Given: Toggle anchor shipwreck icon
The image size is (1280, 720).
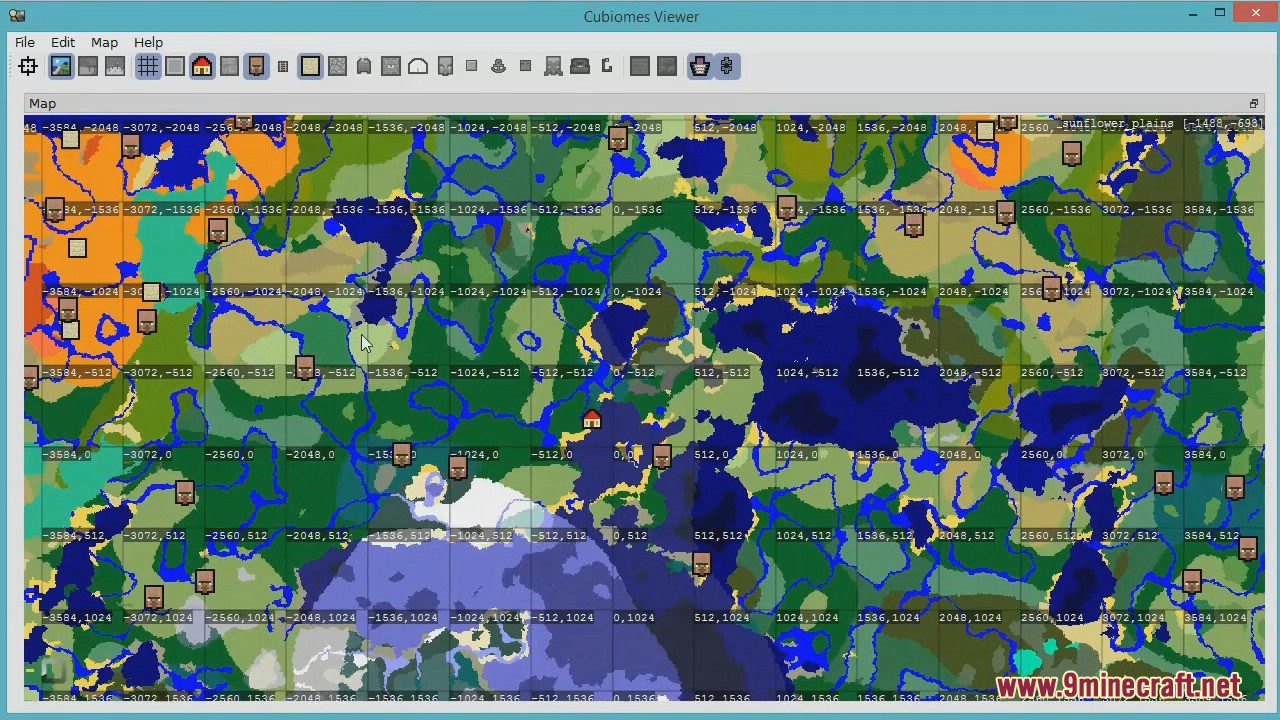Looking at the screenshot, I should (499, 67).
